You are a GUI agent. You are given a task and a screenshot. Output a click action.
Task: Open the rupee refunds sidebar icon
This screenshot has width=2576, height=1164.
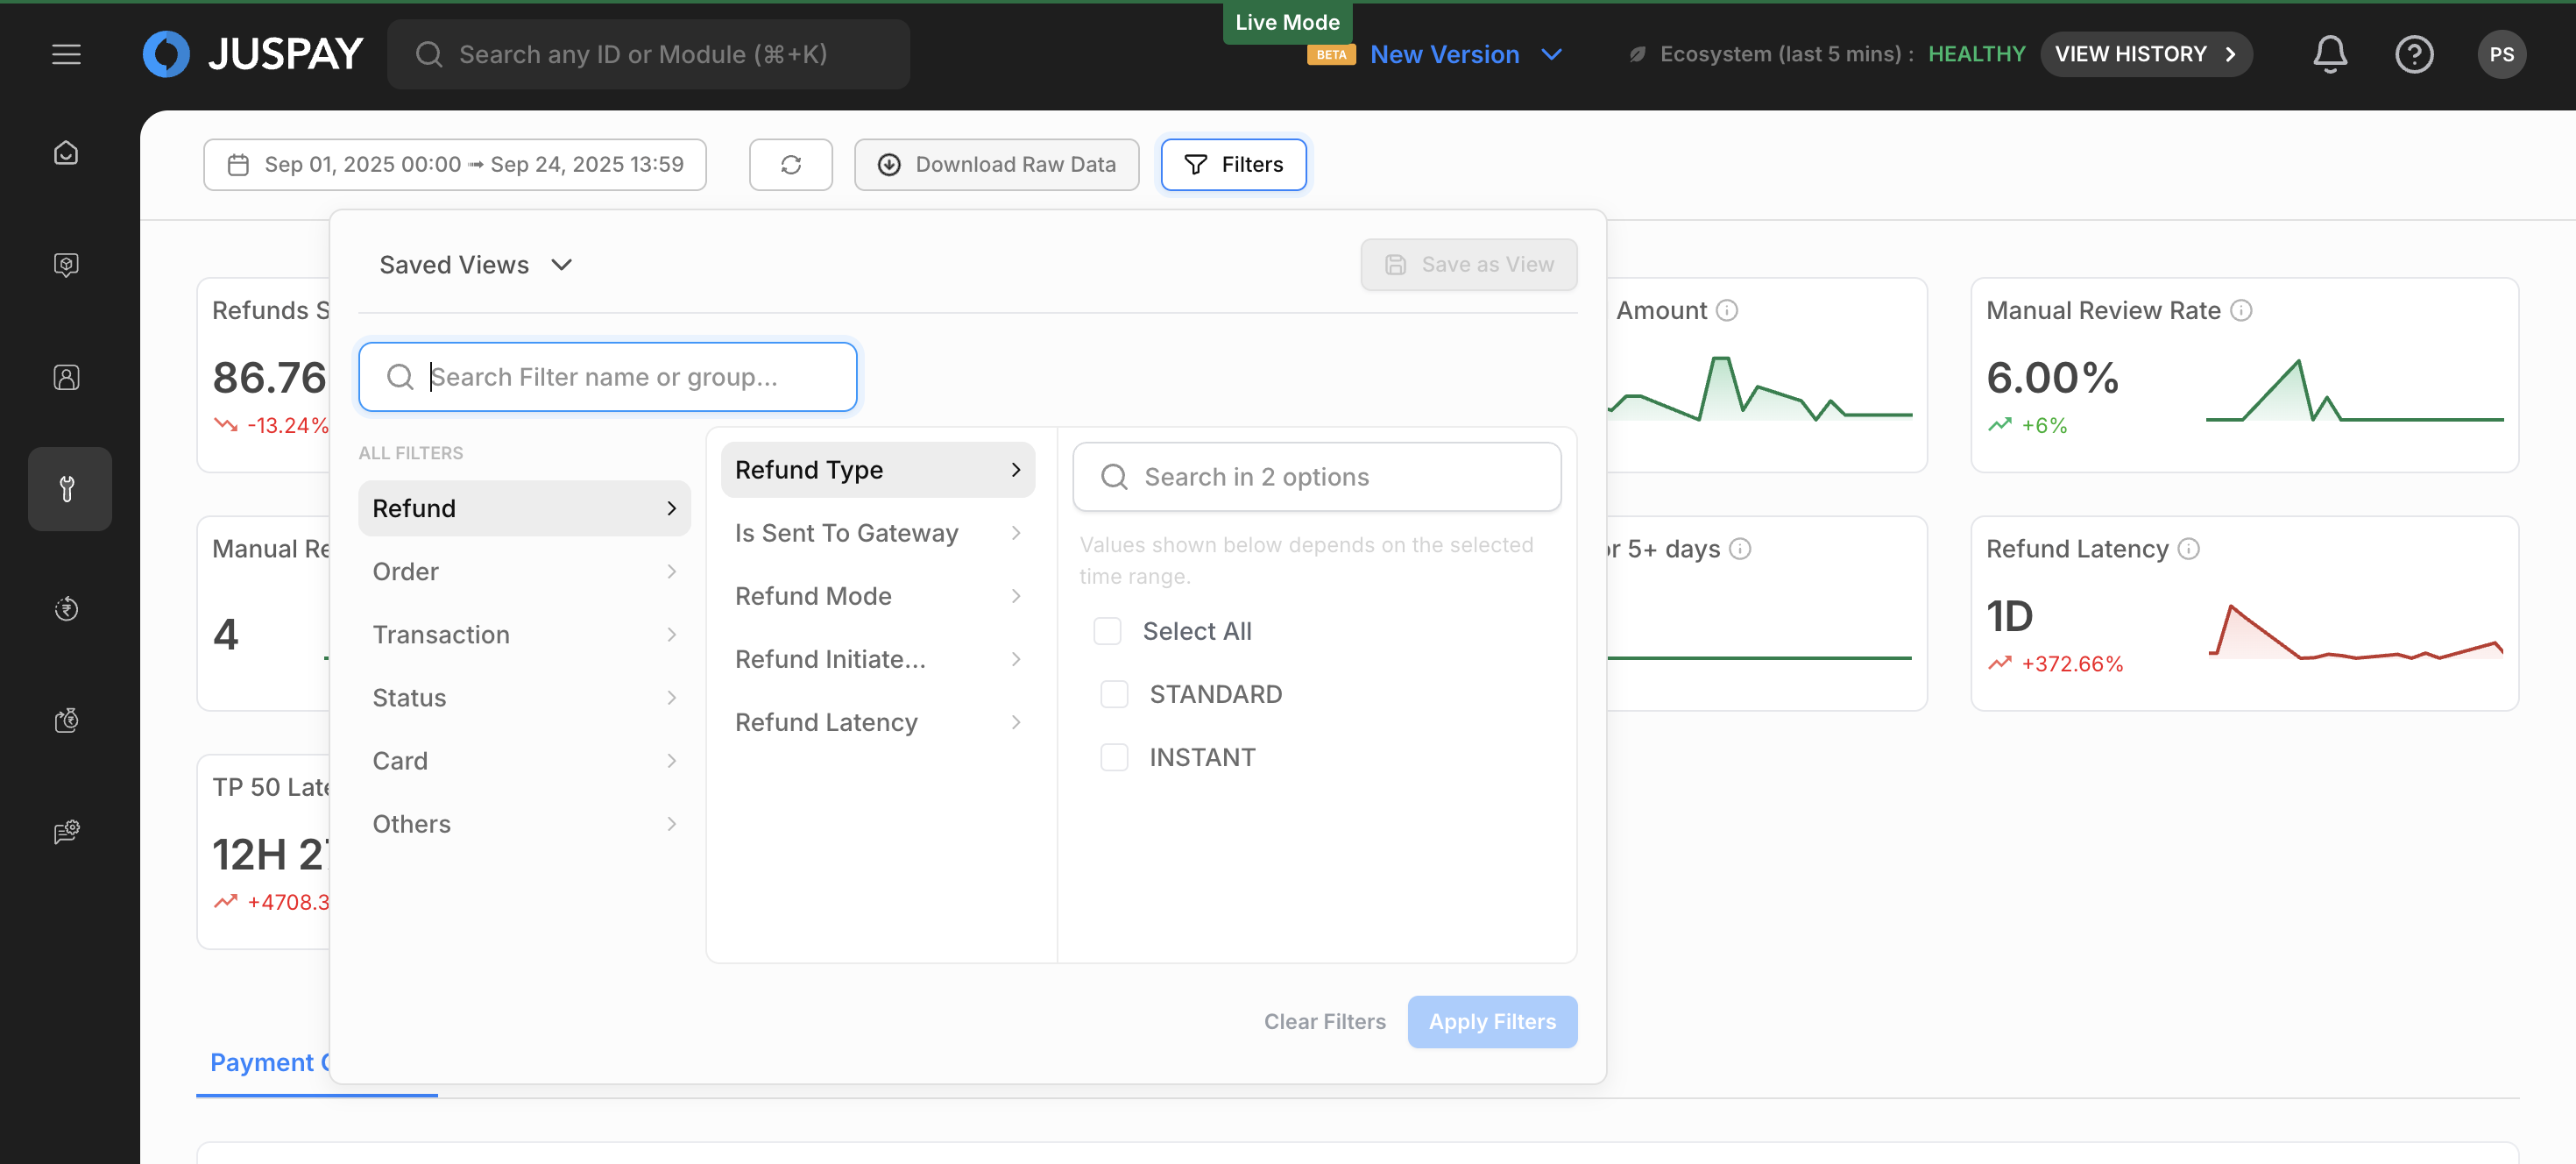point(66,608)
